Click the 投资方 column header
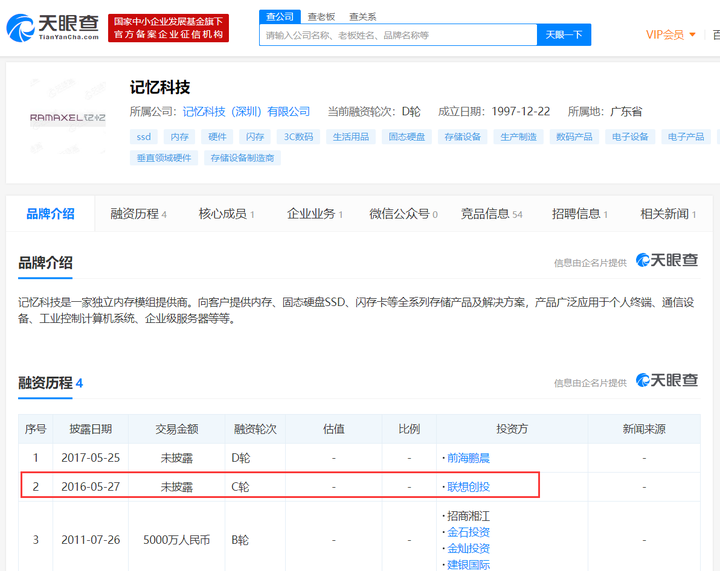 (512, 429)
